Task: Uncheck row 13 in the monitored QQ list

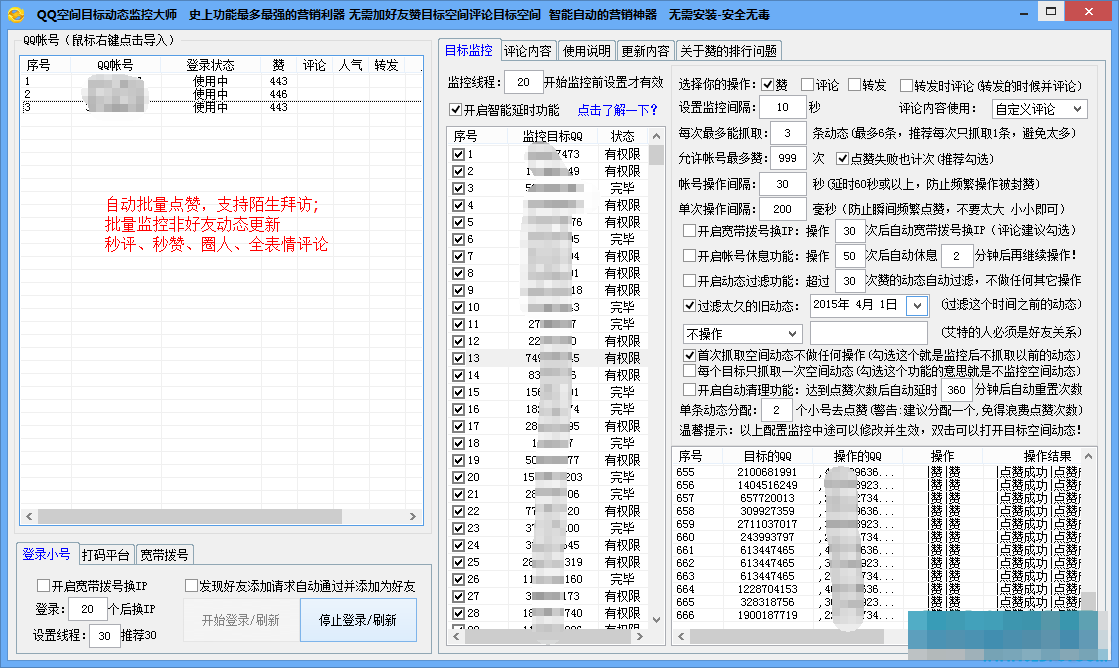Action: [458, 358]
